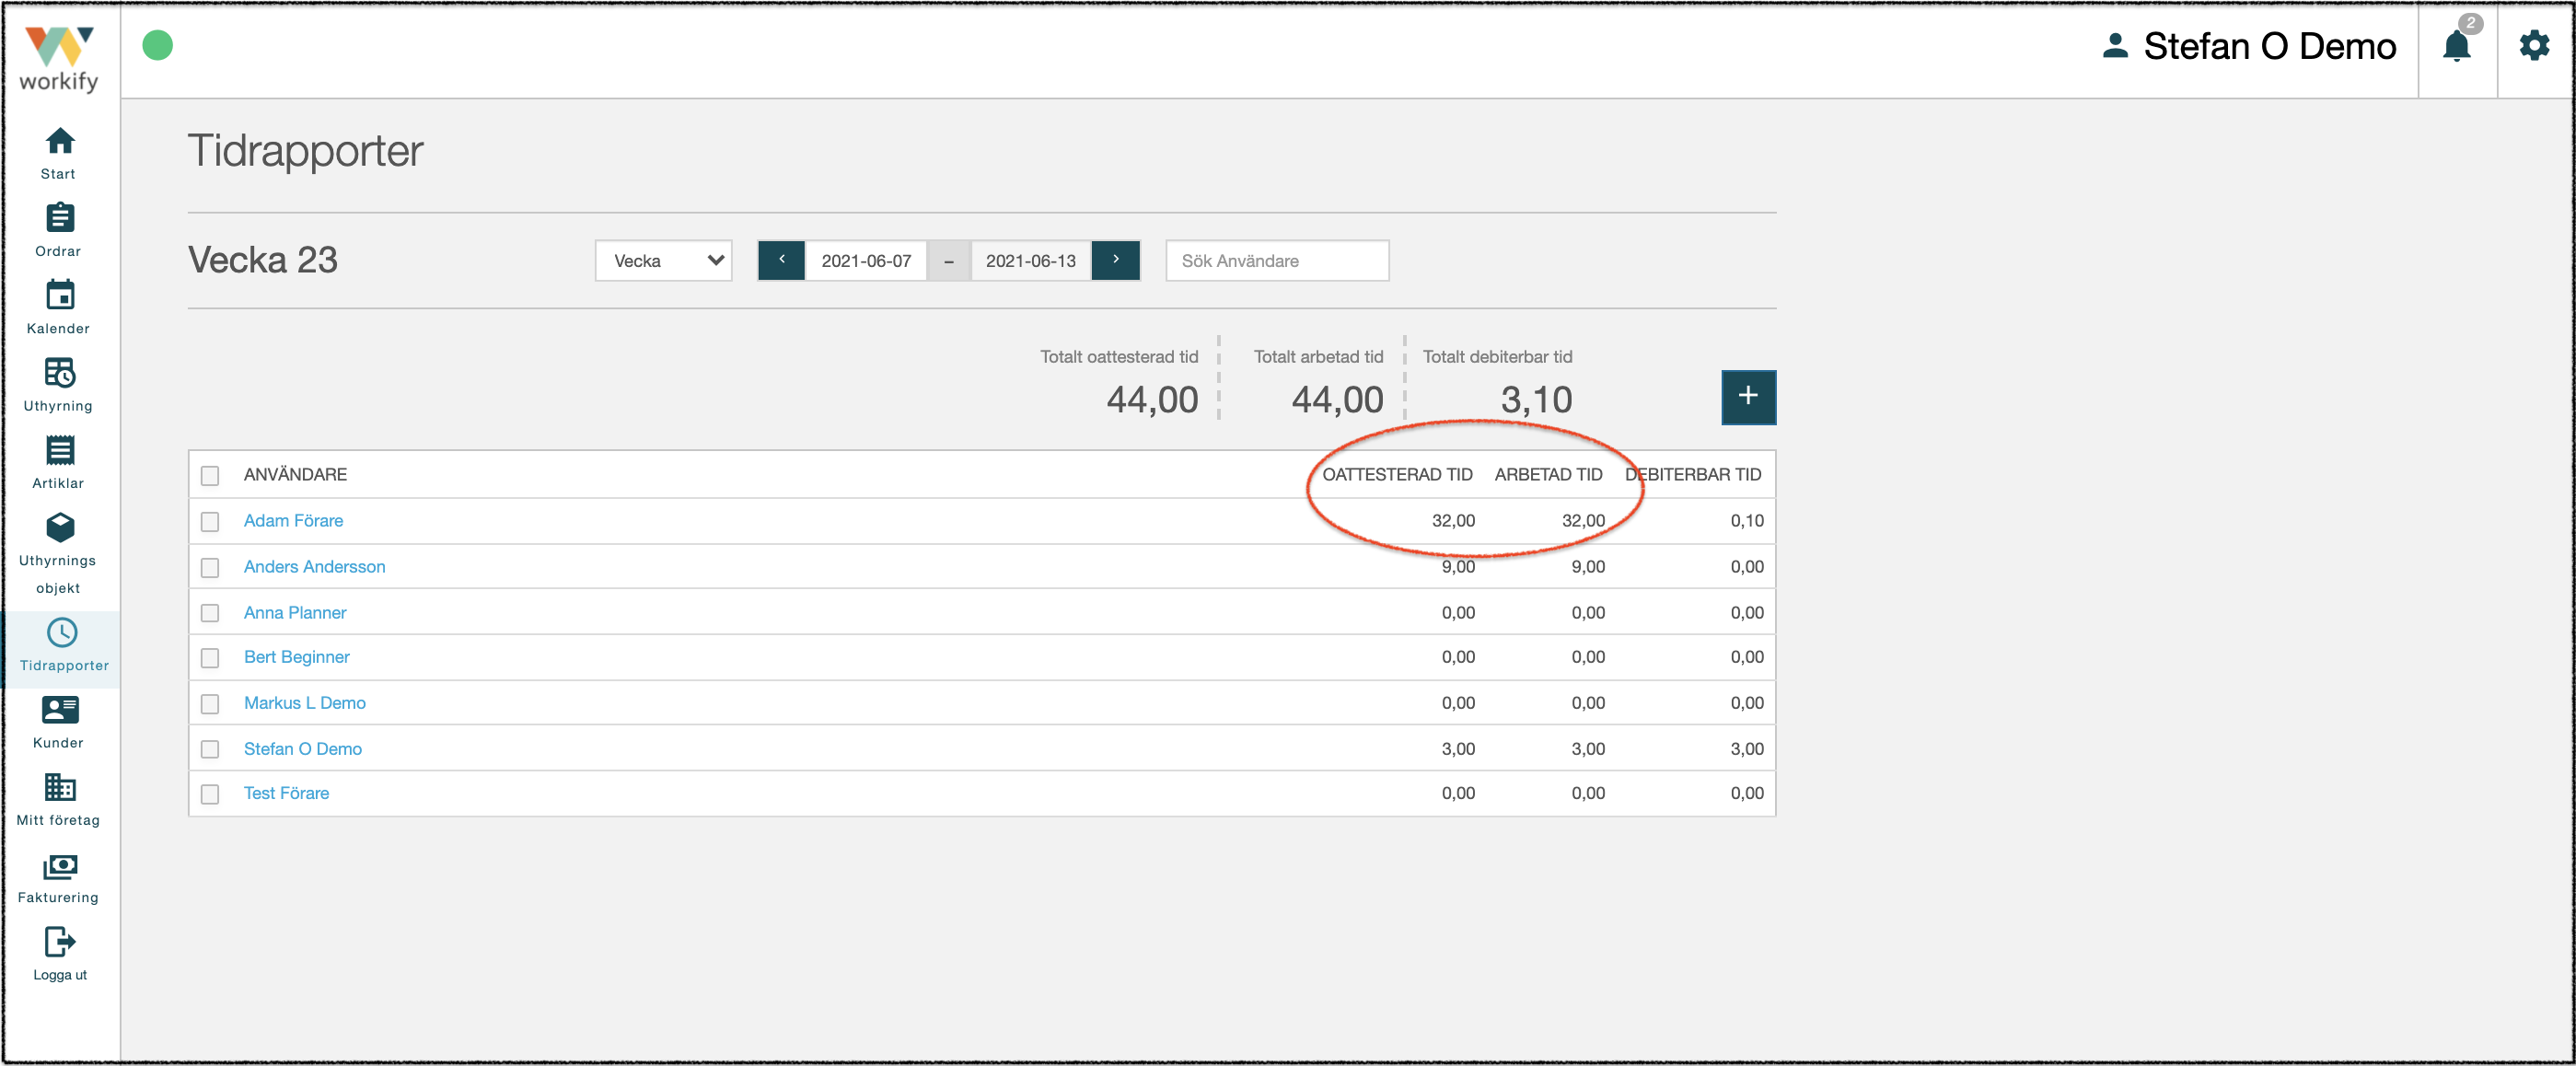Click the notification bell icon

[2456, 46]
